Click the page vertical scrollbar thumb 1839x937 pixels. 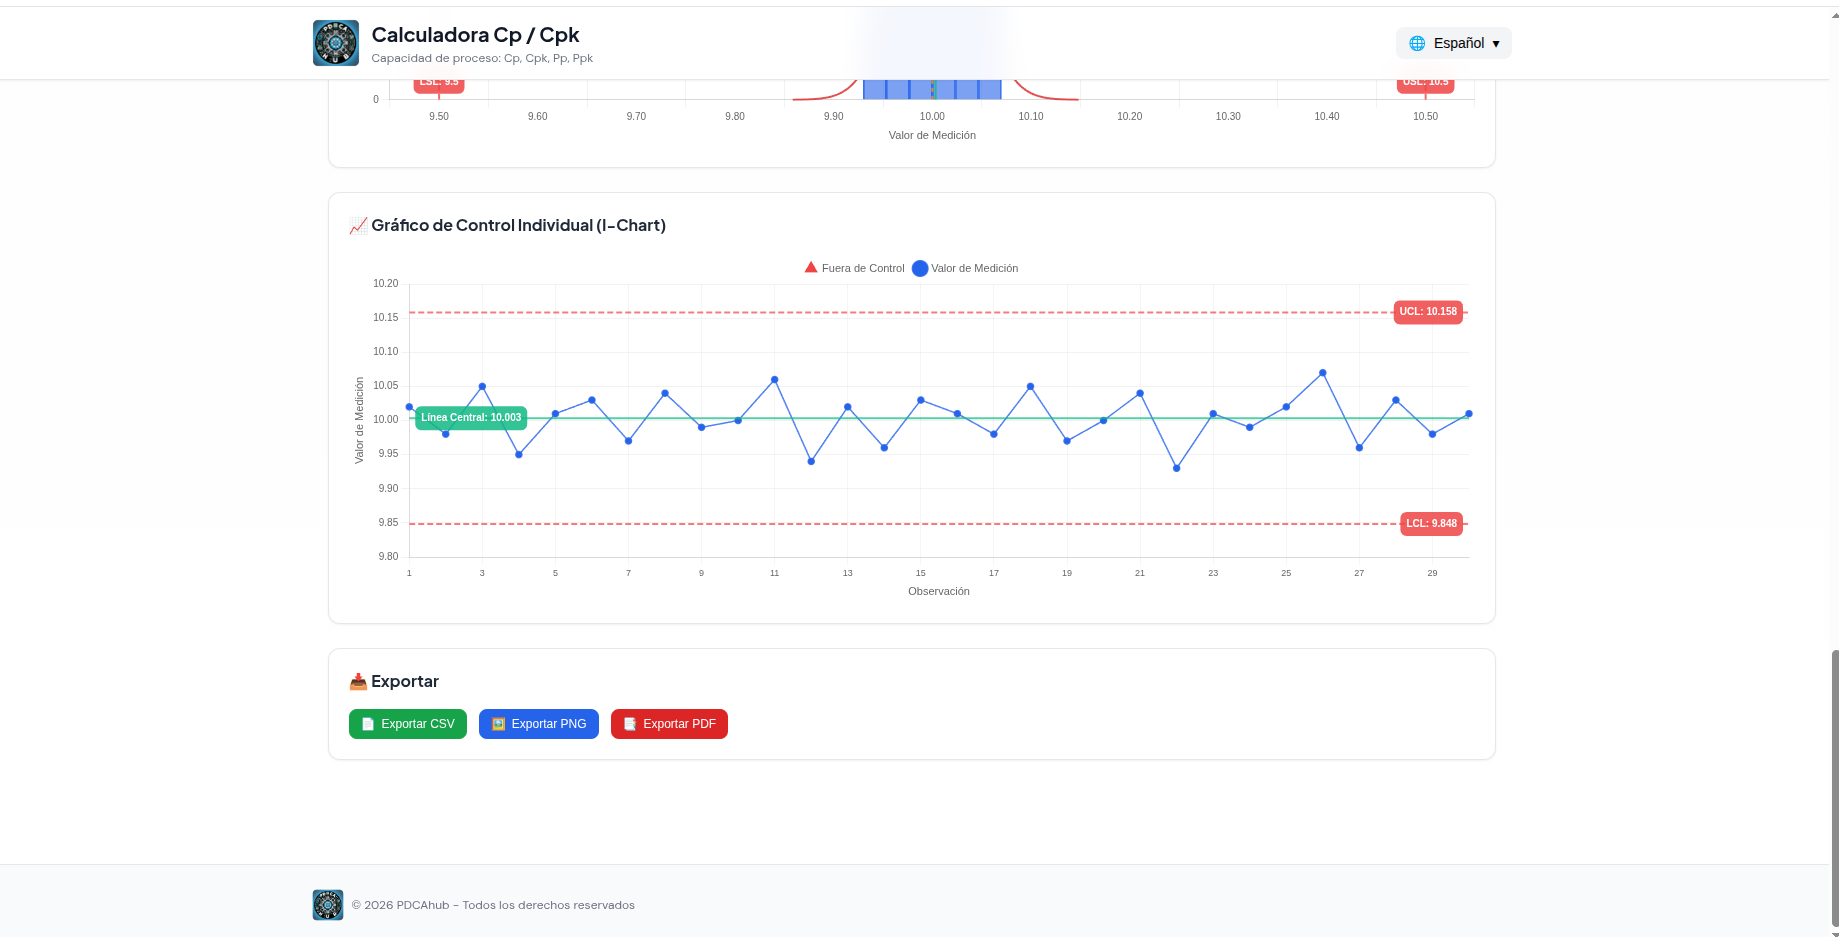(x=1834, y=788)
